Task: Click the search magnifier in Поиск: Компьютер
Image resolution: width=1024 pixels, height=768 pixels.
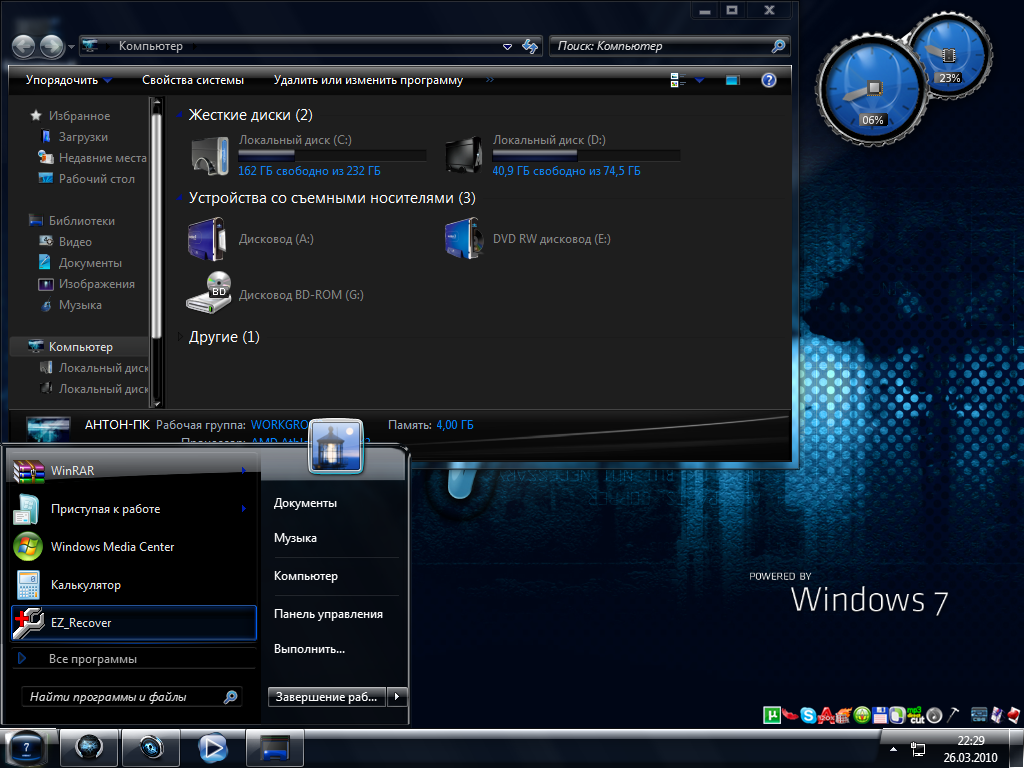Action: tap(778, 46)
